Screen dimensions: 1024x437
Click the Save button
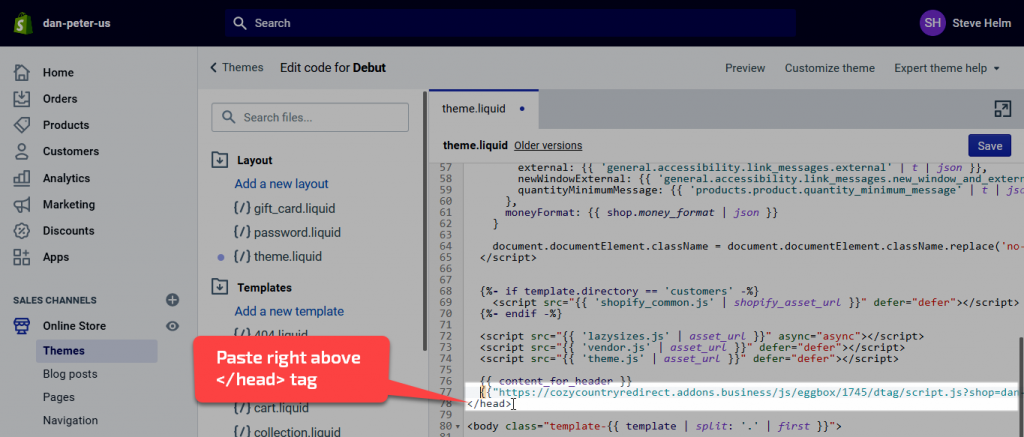[x=989, y=146]
